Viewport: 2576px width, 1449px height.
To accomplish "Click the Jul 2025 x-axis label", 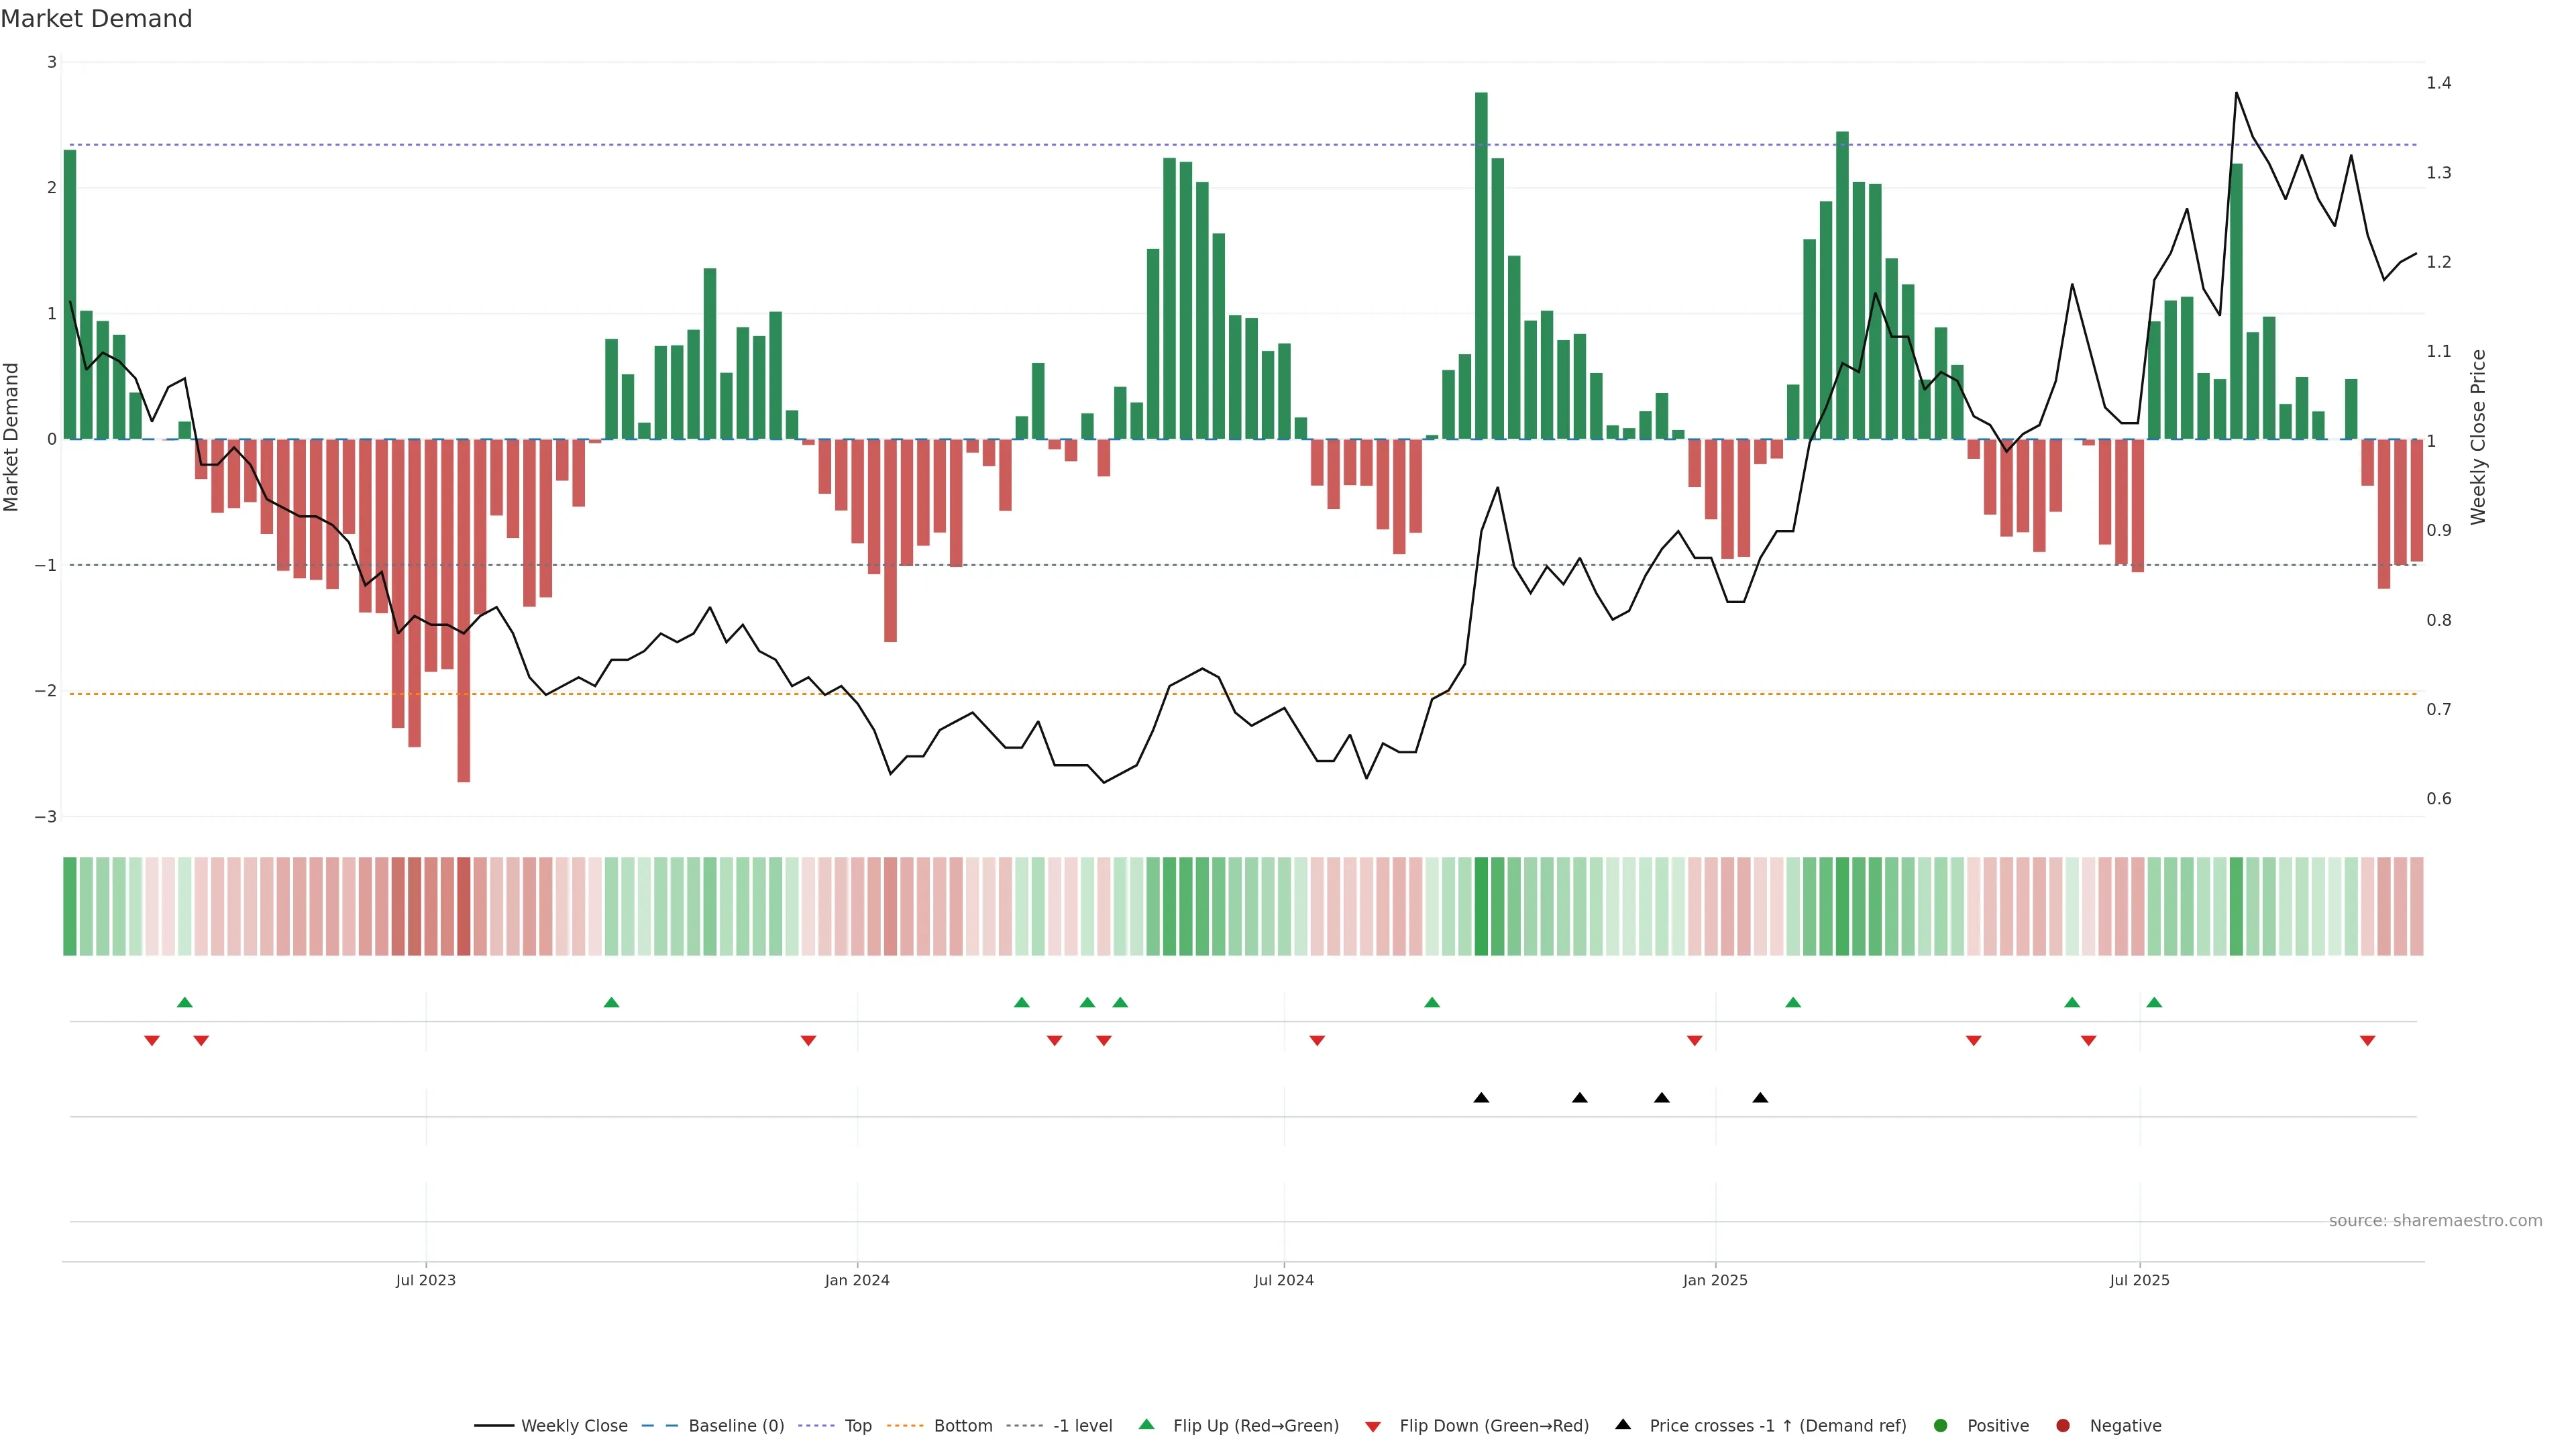I will 2139,1280.
